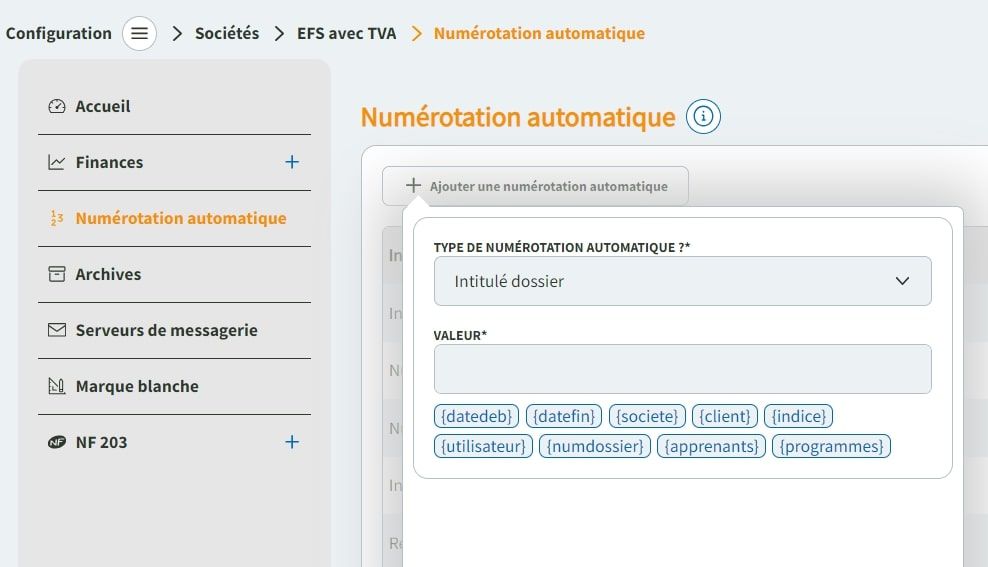Expand the Finances submenu with plus

coord(292,162)
